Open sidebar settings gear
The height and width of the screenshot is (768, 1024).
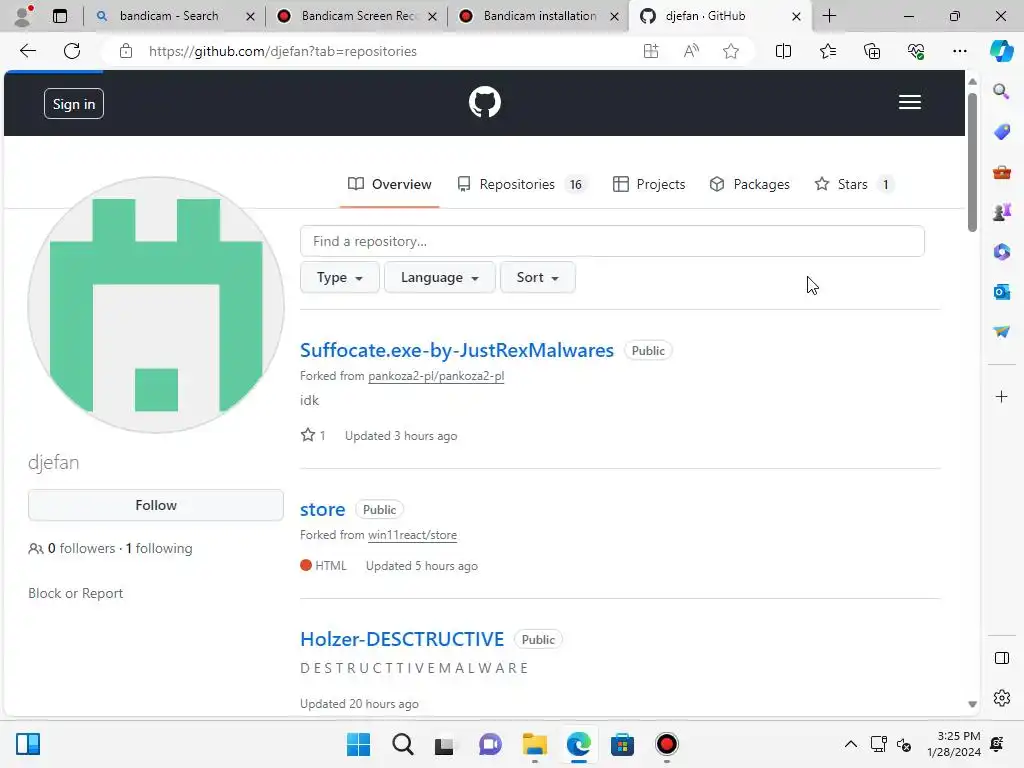coord(1001,698)
